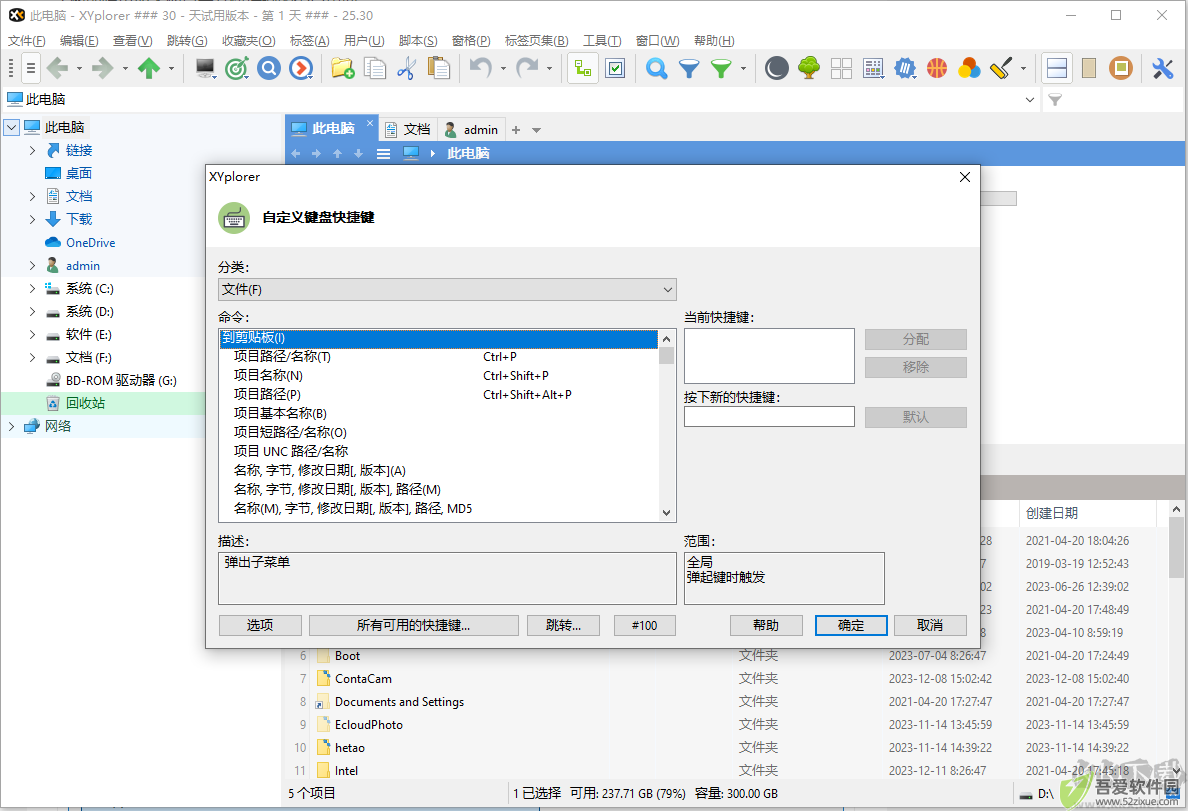
Task: Click the Redo toolbar icon
Action: coord(527,69)
